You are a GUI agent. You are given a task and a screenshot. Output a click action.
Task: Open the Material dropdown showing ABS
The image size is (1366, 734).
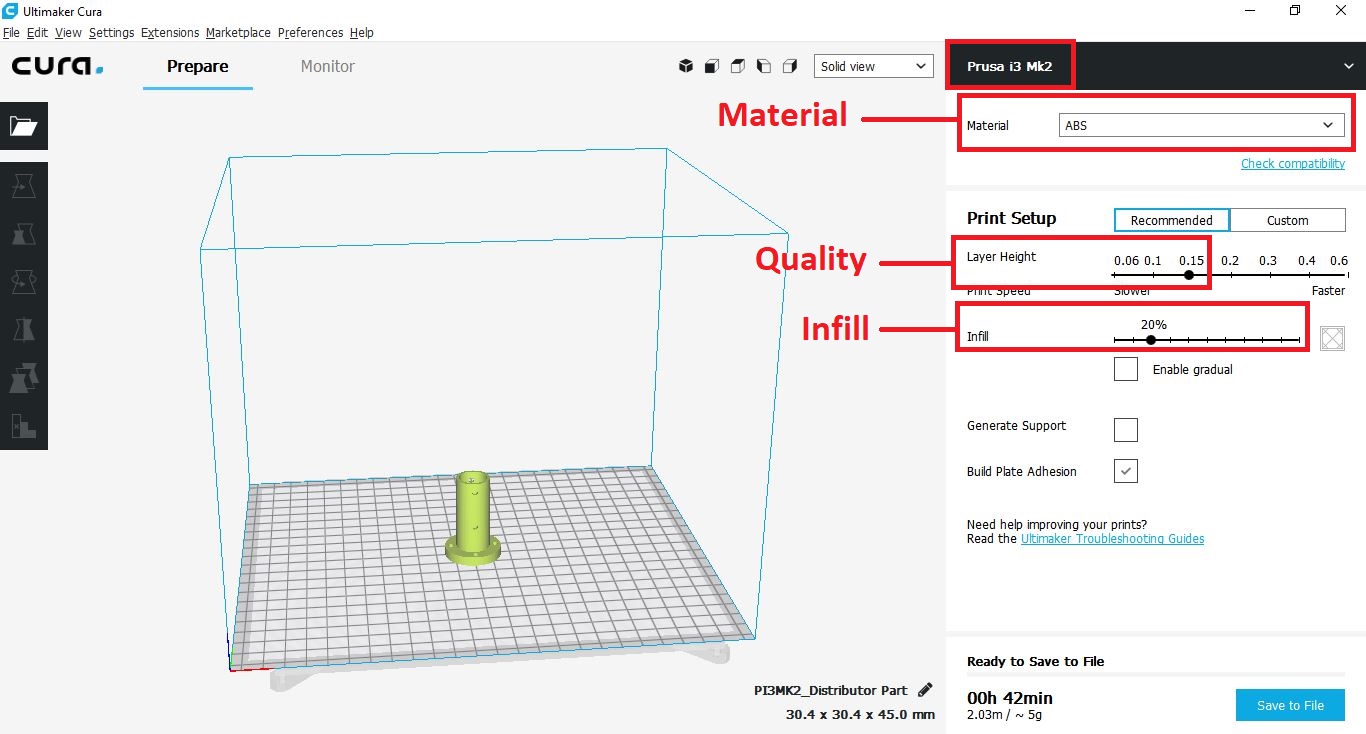click(1202, 125)
